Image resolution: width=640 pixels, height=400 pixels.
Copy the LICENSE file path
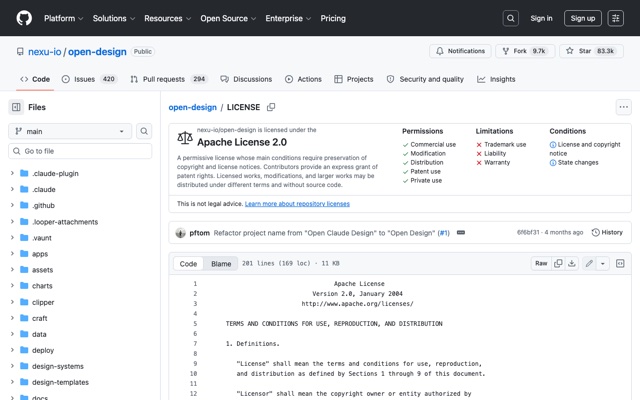tap(271, 107)
